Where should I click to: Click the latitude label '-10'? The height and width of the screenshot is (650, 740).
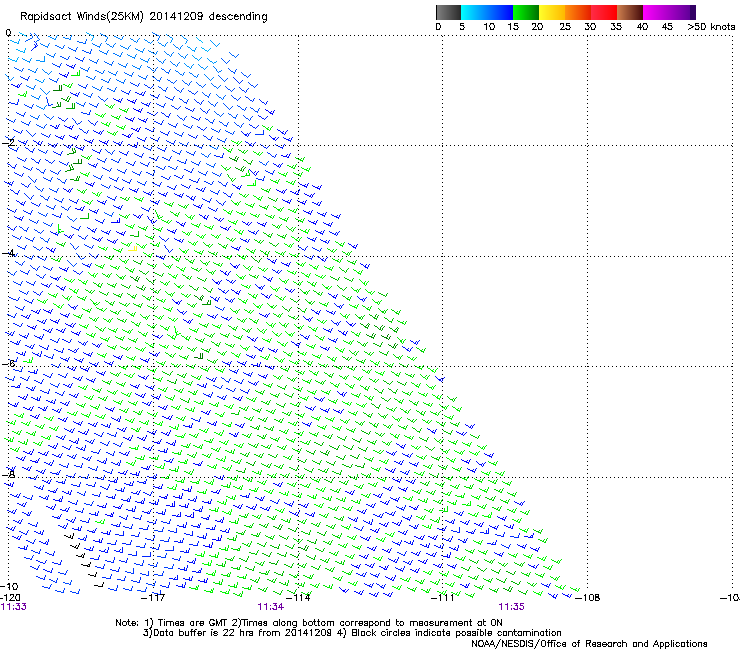[9, 586]
